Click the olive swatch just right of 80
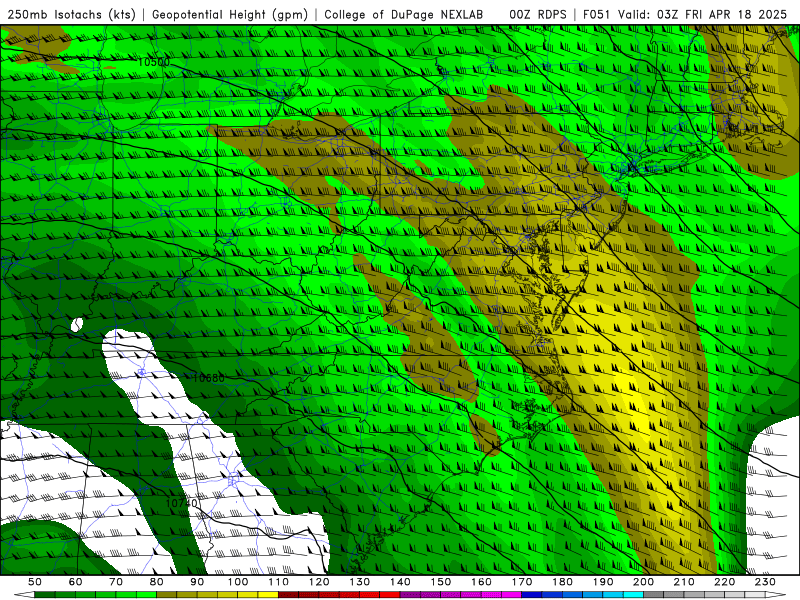The height and width of the screenshot is (600, 800). [x=167, y=595]
